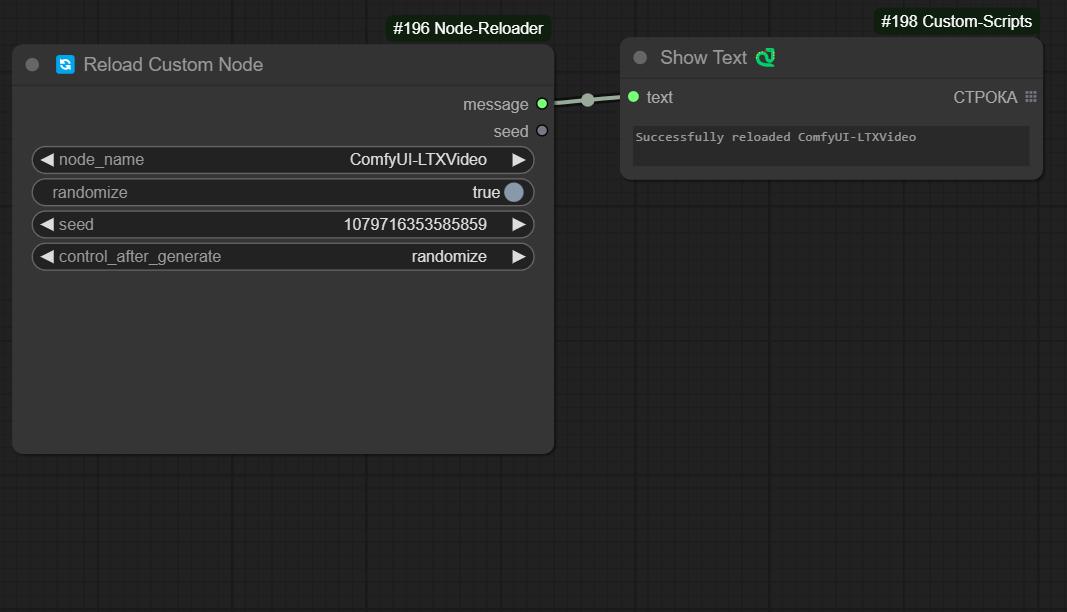The width and height of the screenshot is (1067, 612).
Task: Click the wire reroute dot between the two nodes
Action: tap(587, 100)
